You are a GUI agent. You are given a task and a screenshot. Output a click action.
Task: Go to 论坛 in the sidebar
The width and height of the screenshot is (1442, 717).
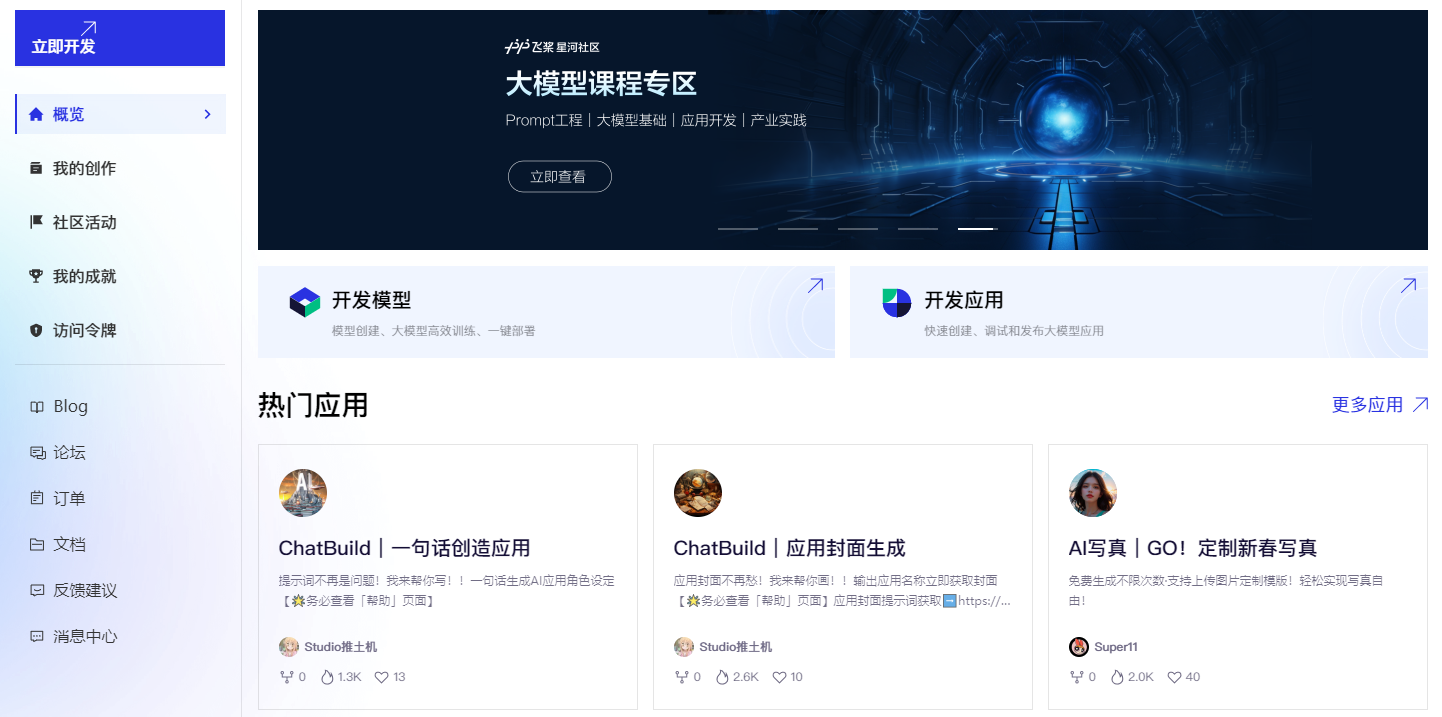click(58, 452)
